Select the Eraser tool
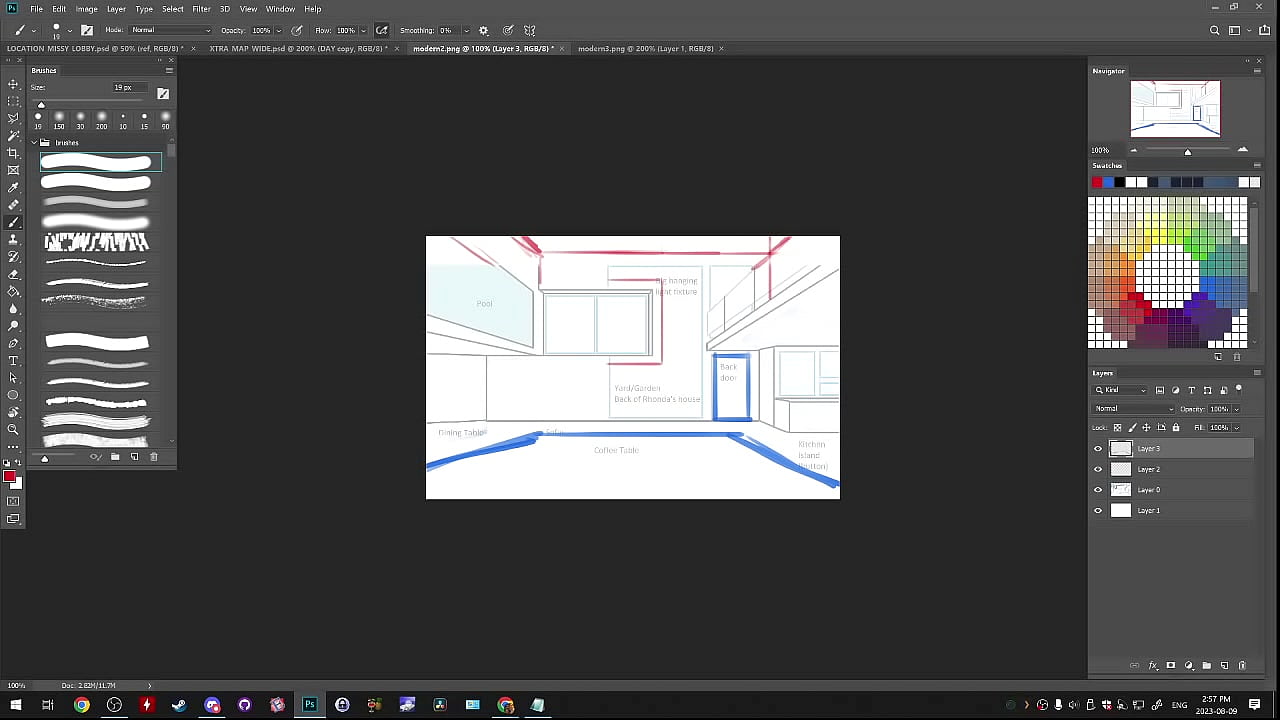The width and height of the screenshot is (1280, 720). (13, 274)
